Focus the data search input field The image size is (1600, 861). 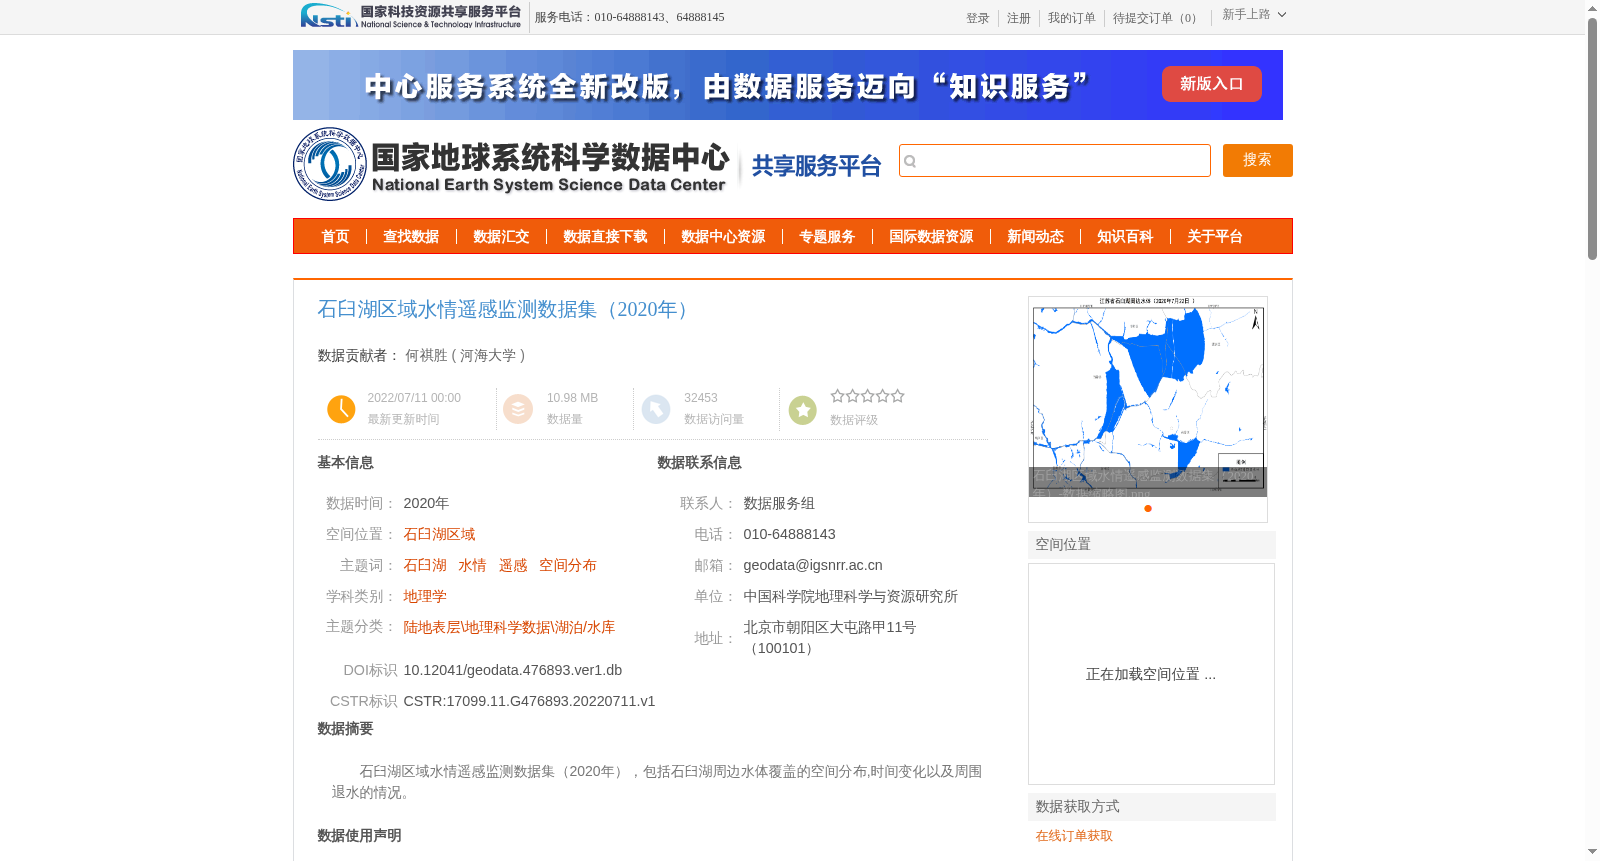1054,161
